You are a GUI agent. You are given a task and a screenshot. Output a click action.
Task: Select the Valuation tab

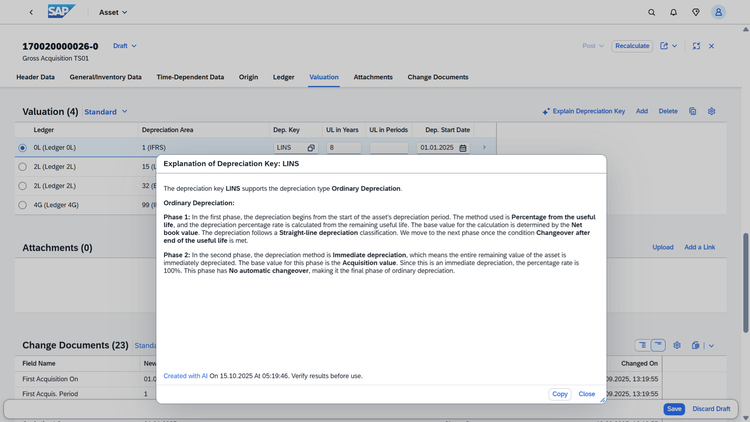pos(324,77)
